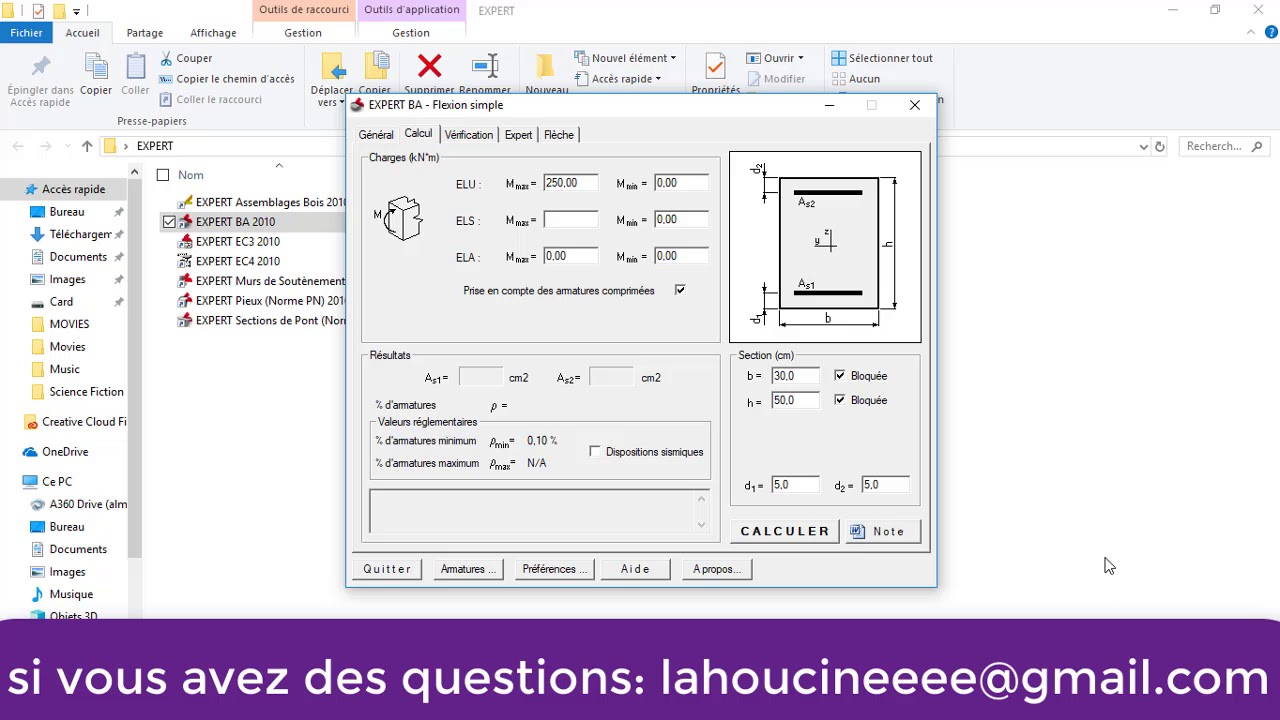Click the d1 cover input field

(x=795, y=485)
